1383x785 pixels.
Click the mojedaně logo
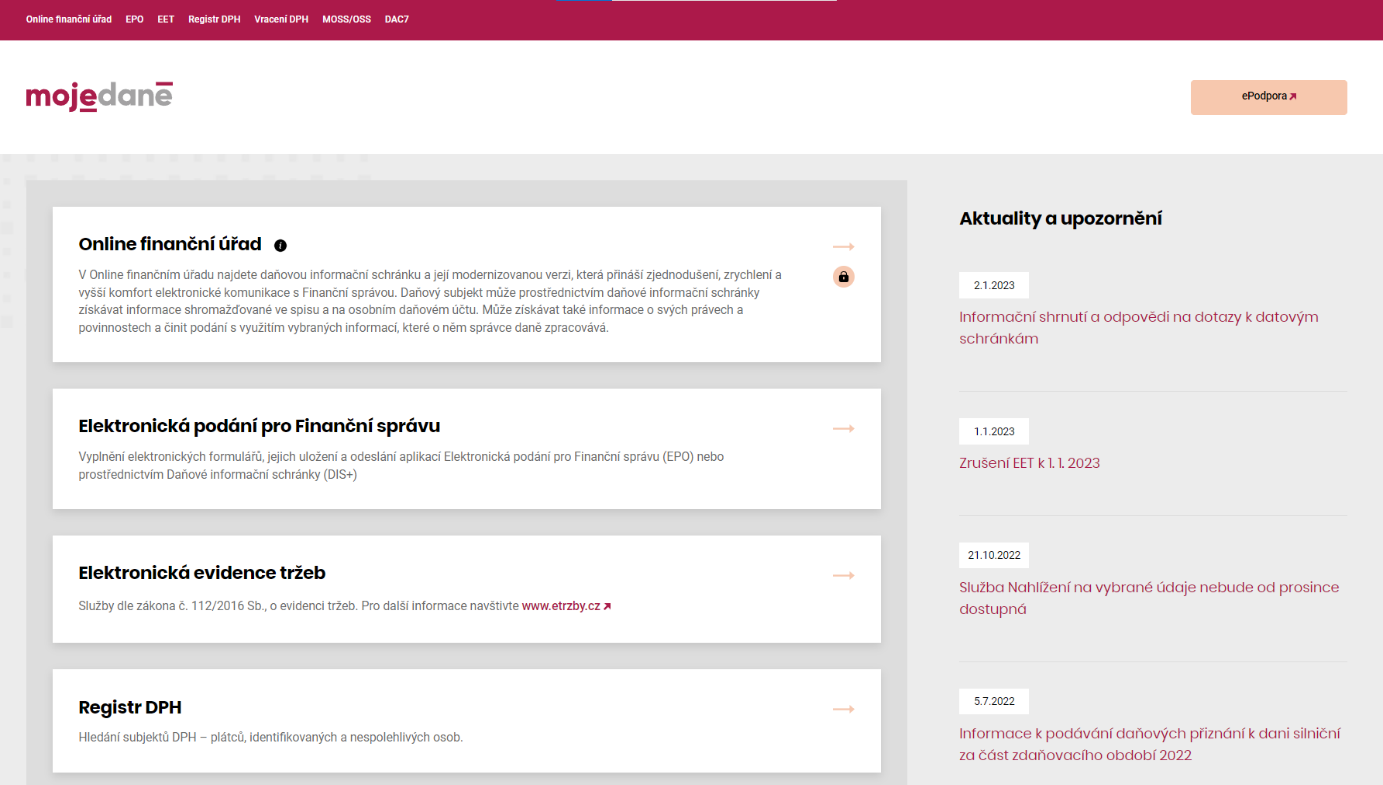point(99,96)
